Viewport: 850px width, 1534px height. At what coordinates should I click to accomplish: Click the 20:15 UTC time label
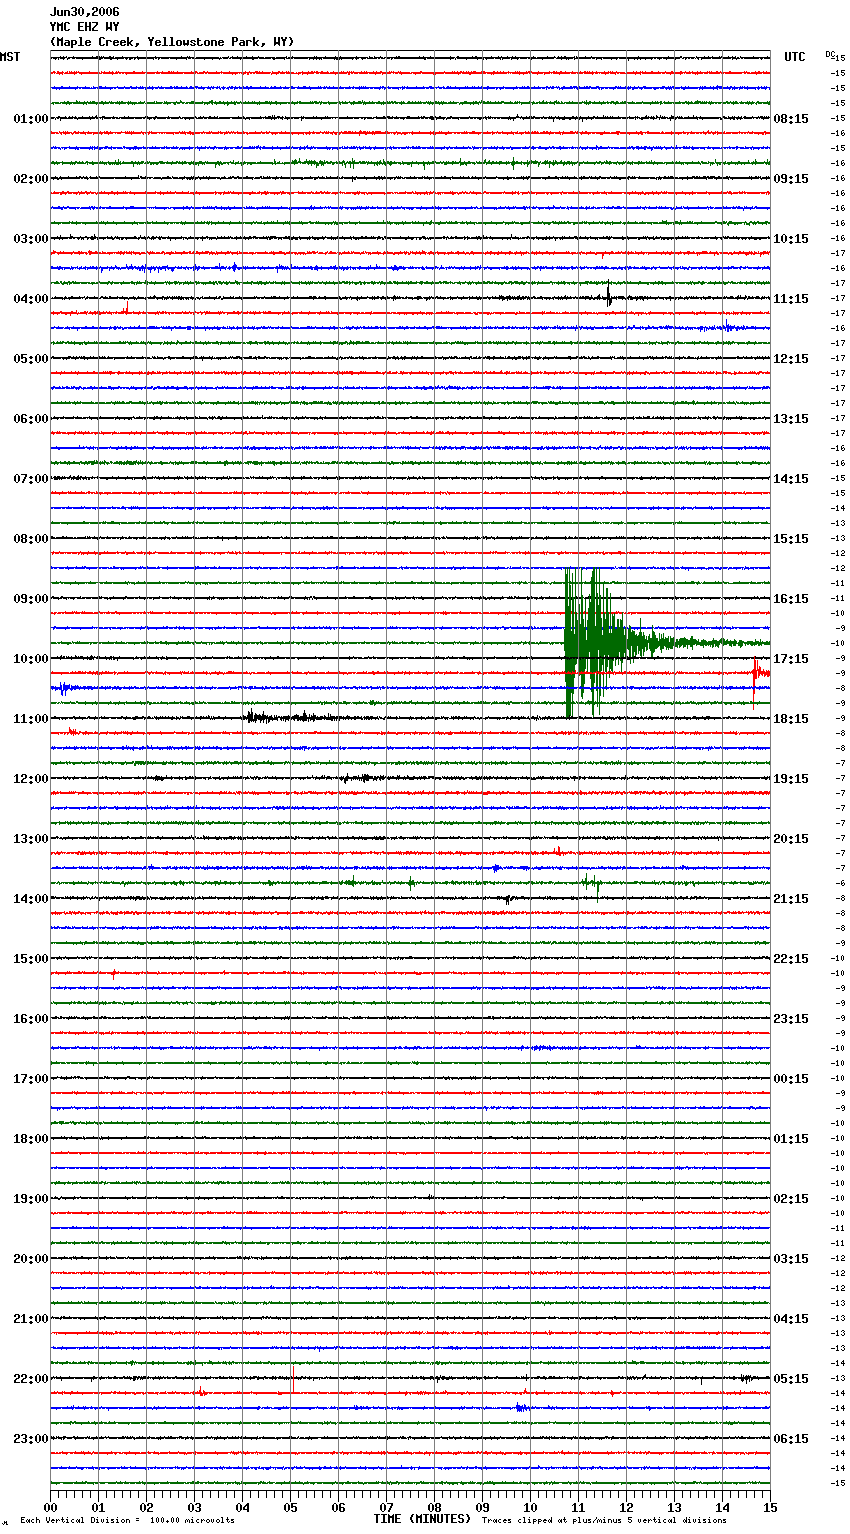(791, 839)
